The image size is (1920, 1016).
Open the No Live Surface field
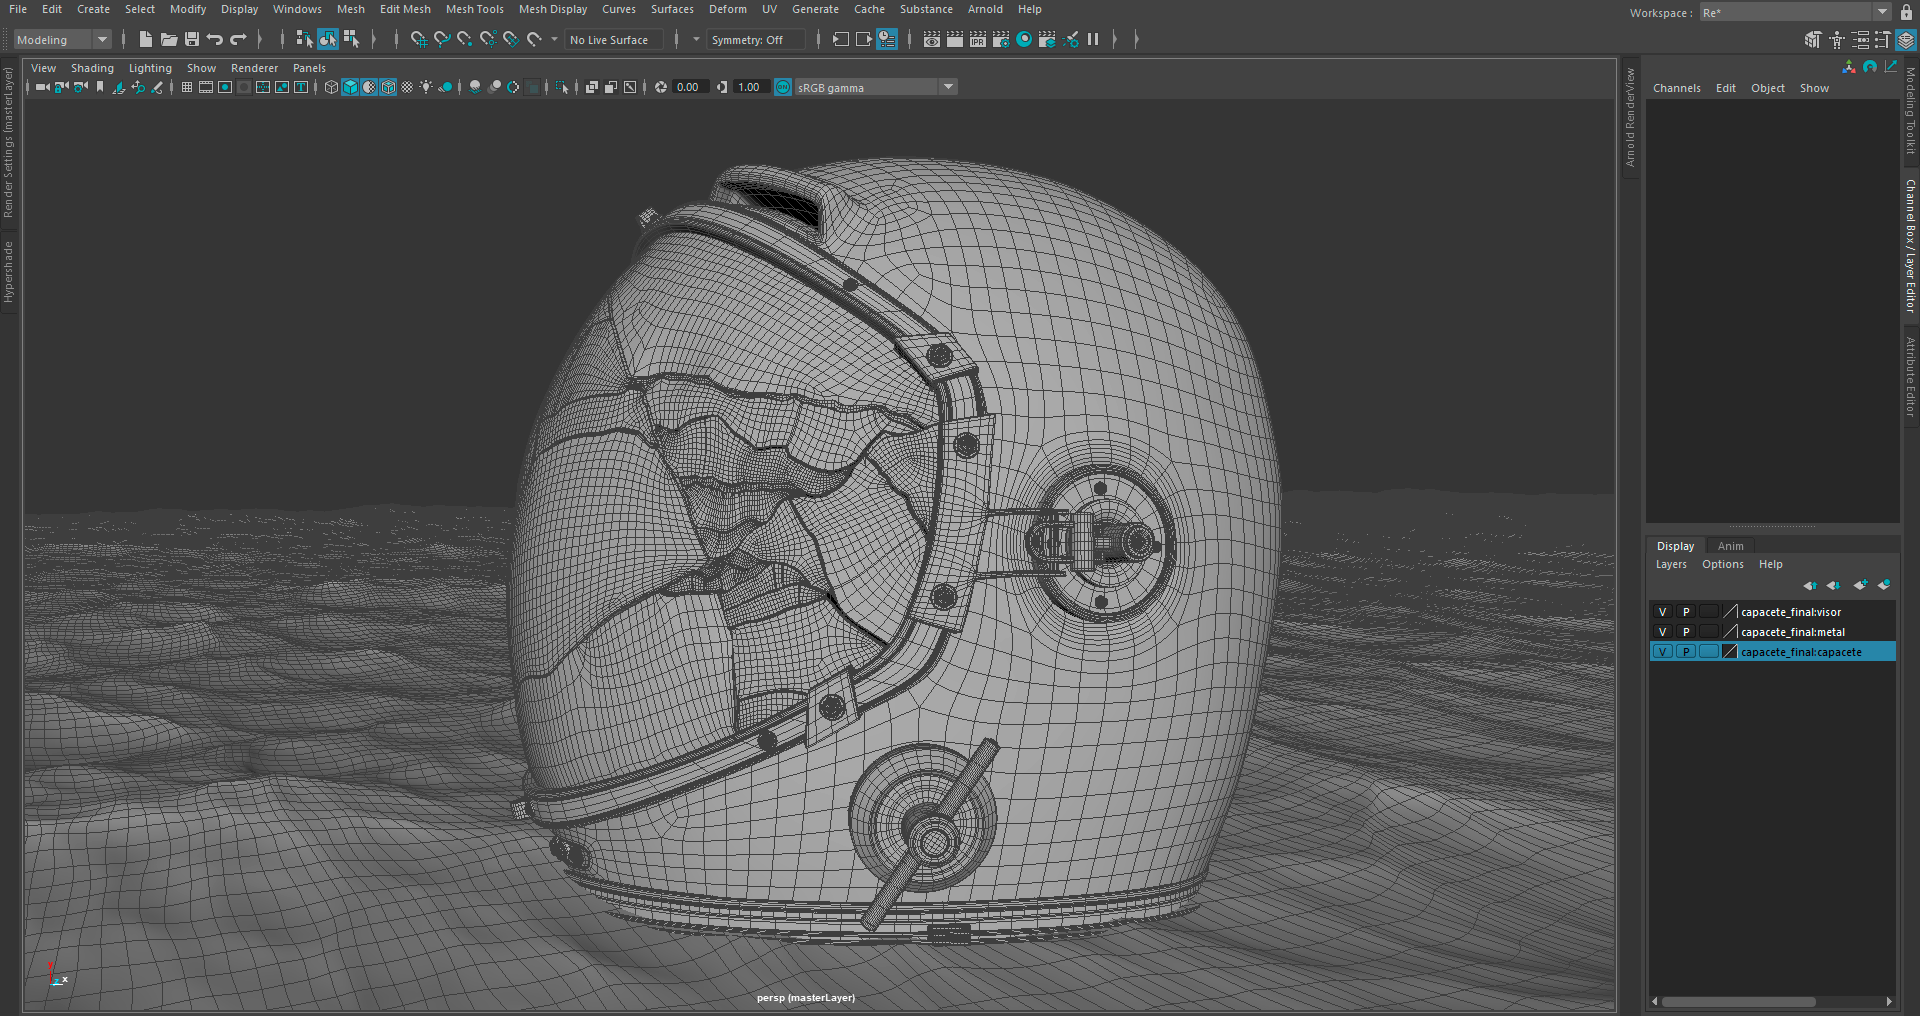[613, 40]
